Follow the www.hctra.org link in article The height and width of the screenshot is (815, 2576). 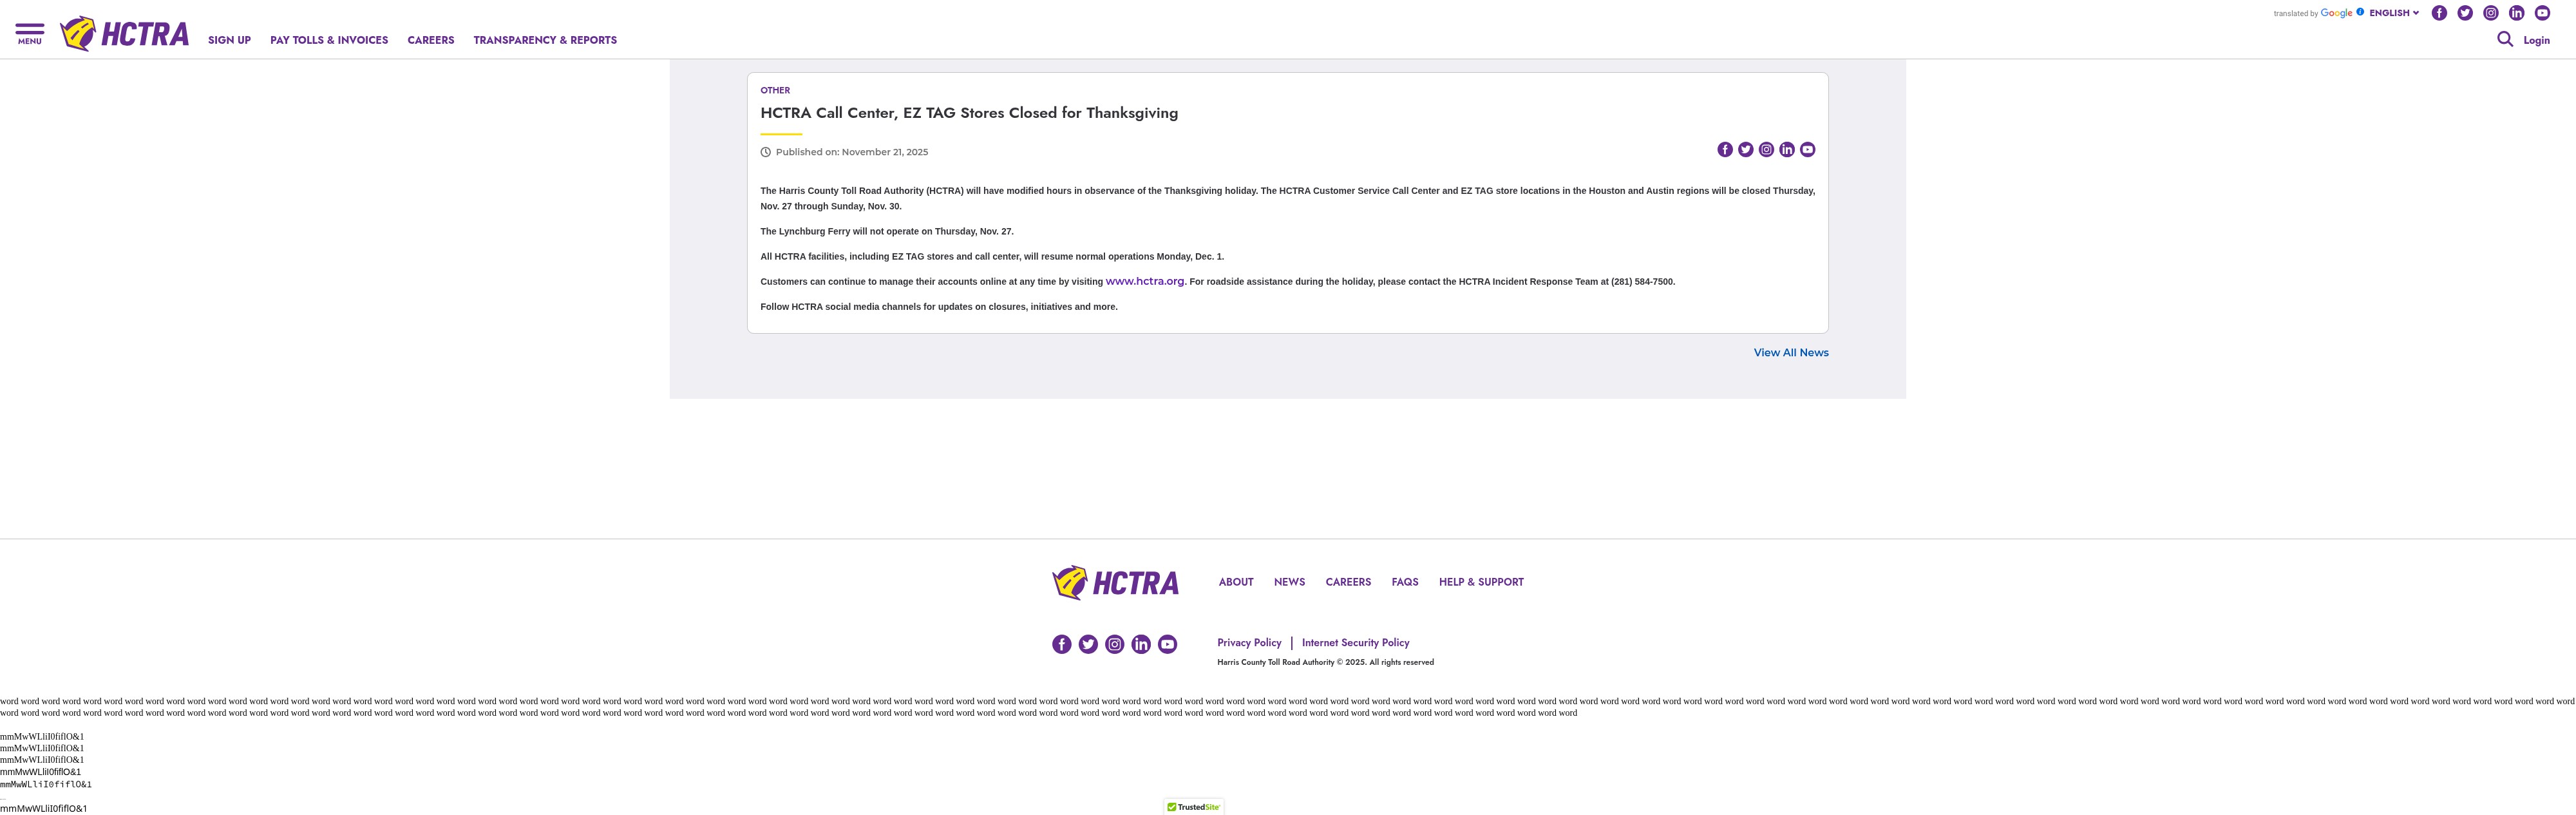(1145, 281)
